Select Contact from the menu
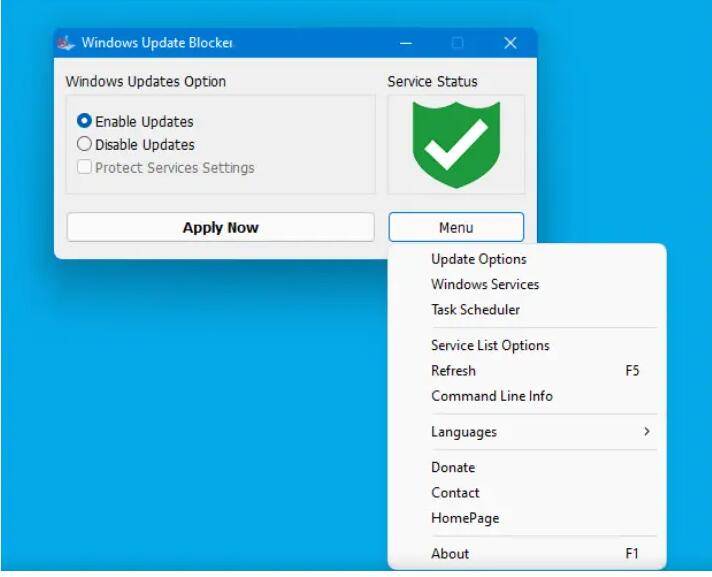 455,493
